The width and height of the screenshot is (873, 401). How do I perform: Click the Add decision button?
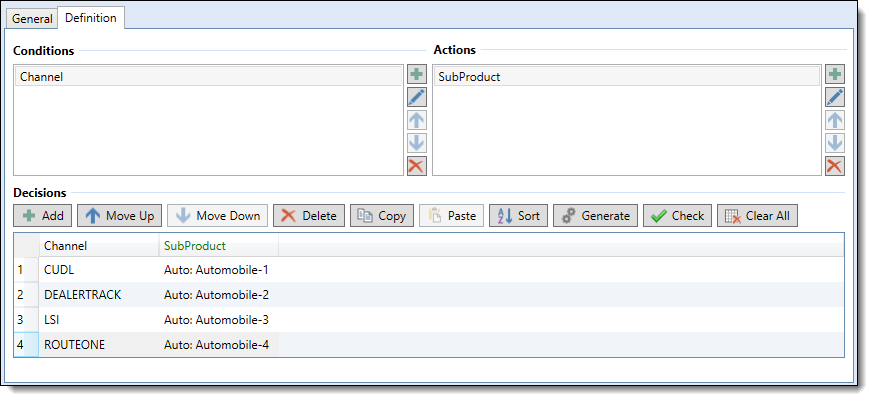coord(43,216)
